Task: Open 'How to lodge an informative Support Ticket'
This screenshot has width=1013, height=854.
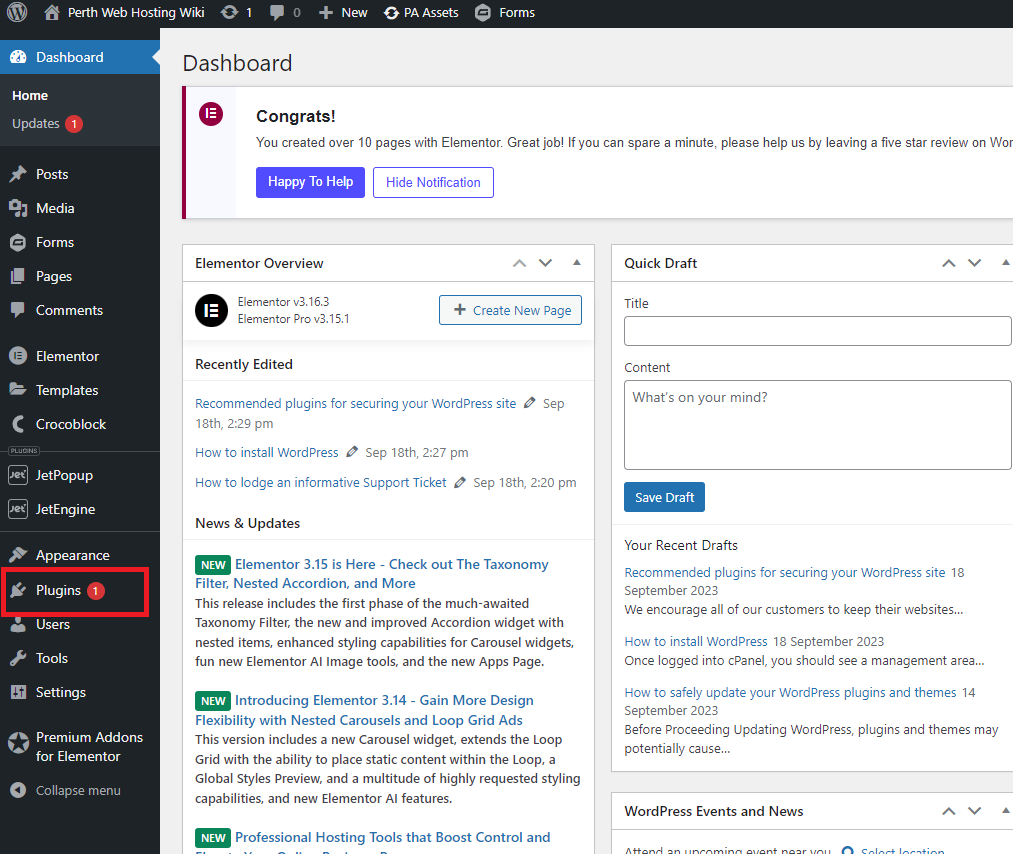Action: (320, 483)
